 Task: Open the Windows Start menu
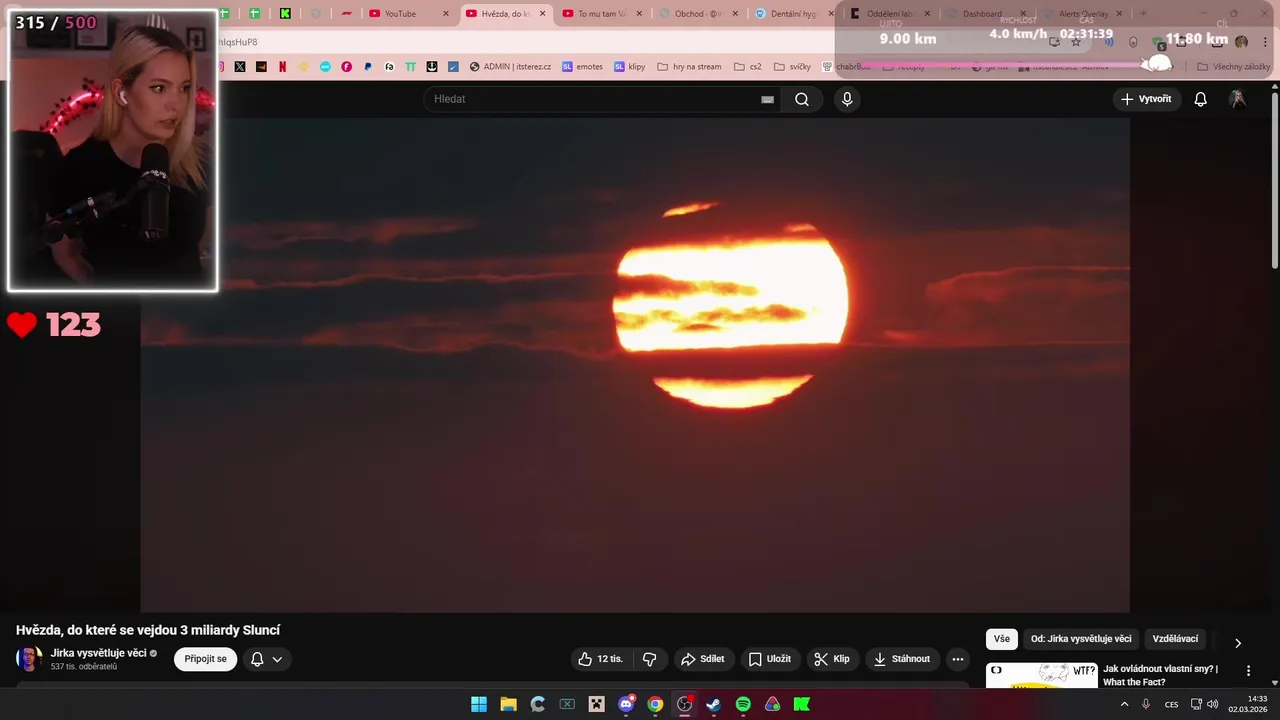point(479,704)
